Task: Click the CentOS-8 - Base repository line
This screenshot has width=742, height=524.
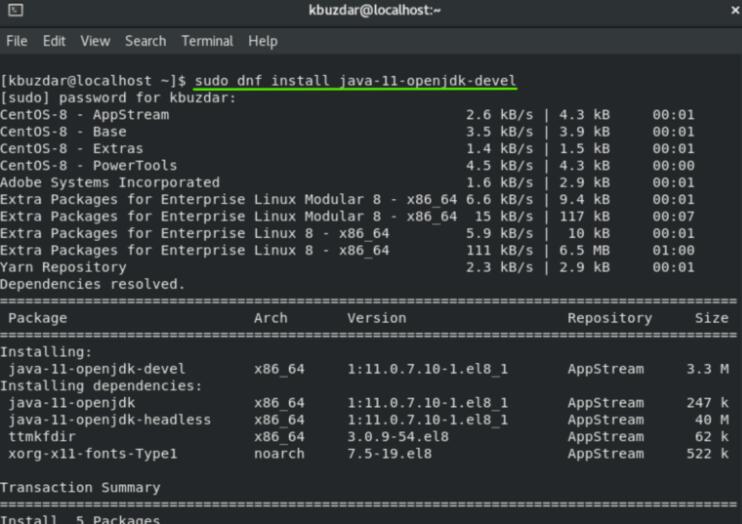Action: click(x=347, y=132)
